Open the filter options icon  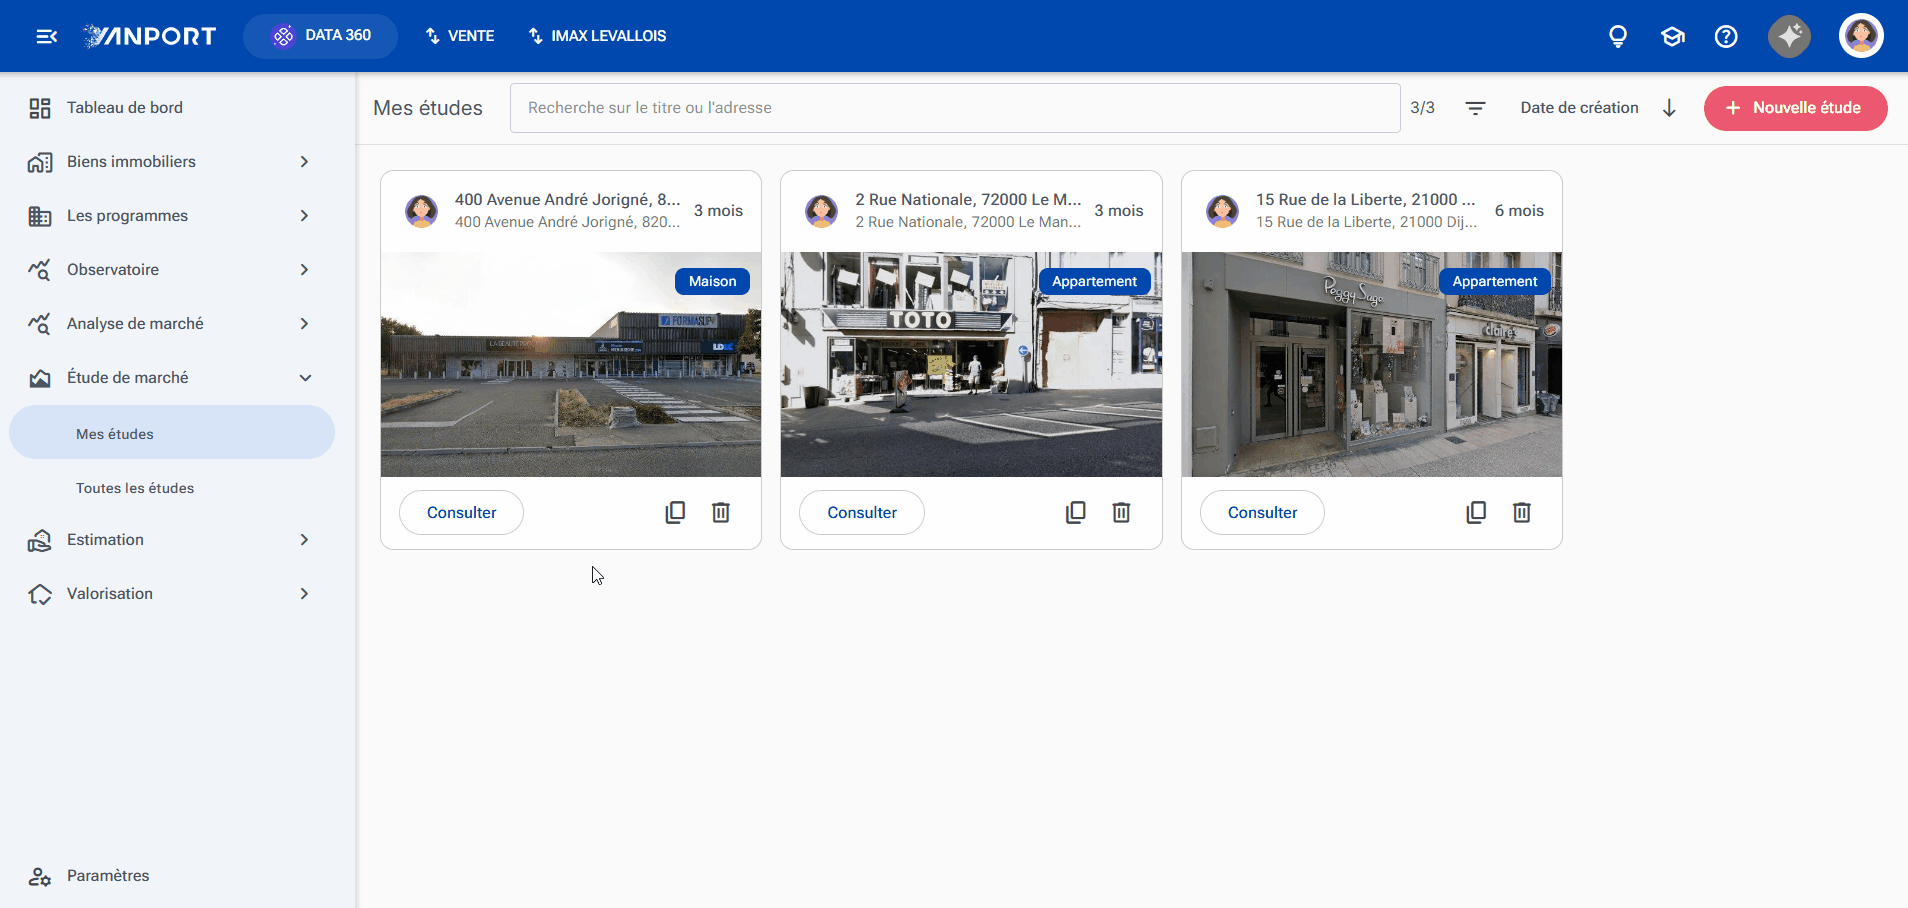pyautogui.click(x=1475, y=108)
